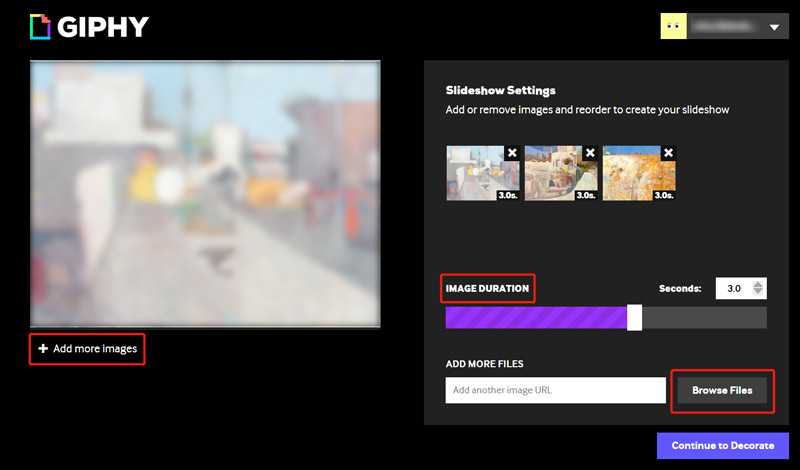
Task: Click the plus icon beside Add more images
Action: (x=43, y=349)
